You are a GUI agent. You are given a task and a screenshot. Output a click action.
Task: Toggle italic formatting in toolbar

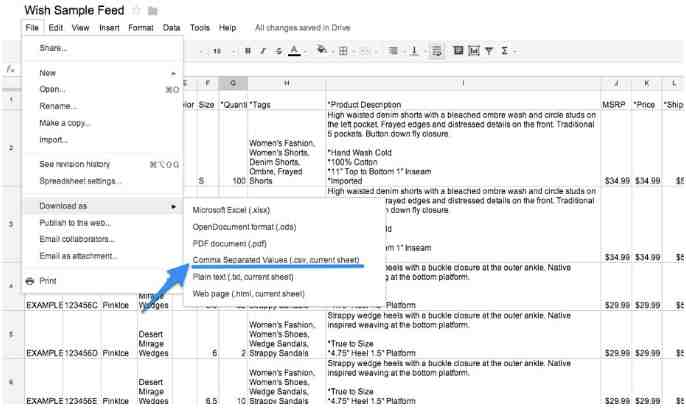[x=263, y=51]
